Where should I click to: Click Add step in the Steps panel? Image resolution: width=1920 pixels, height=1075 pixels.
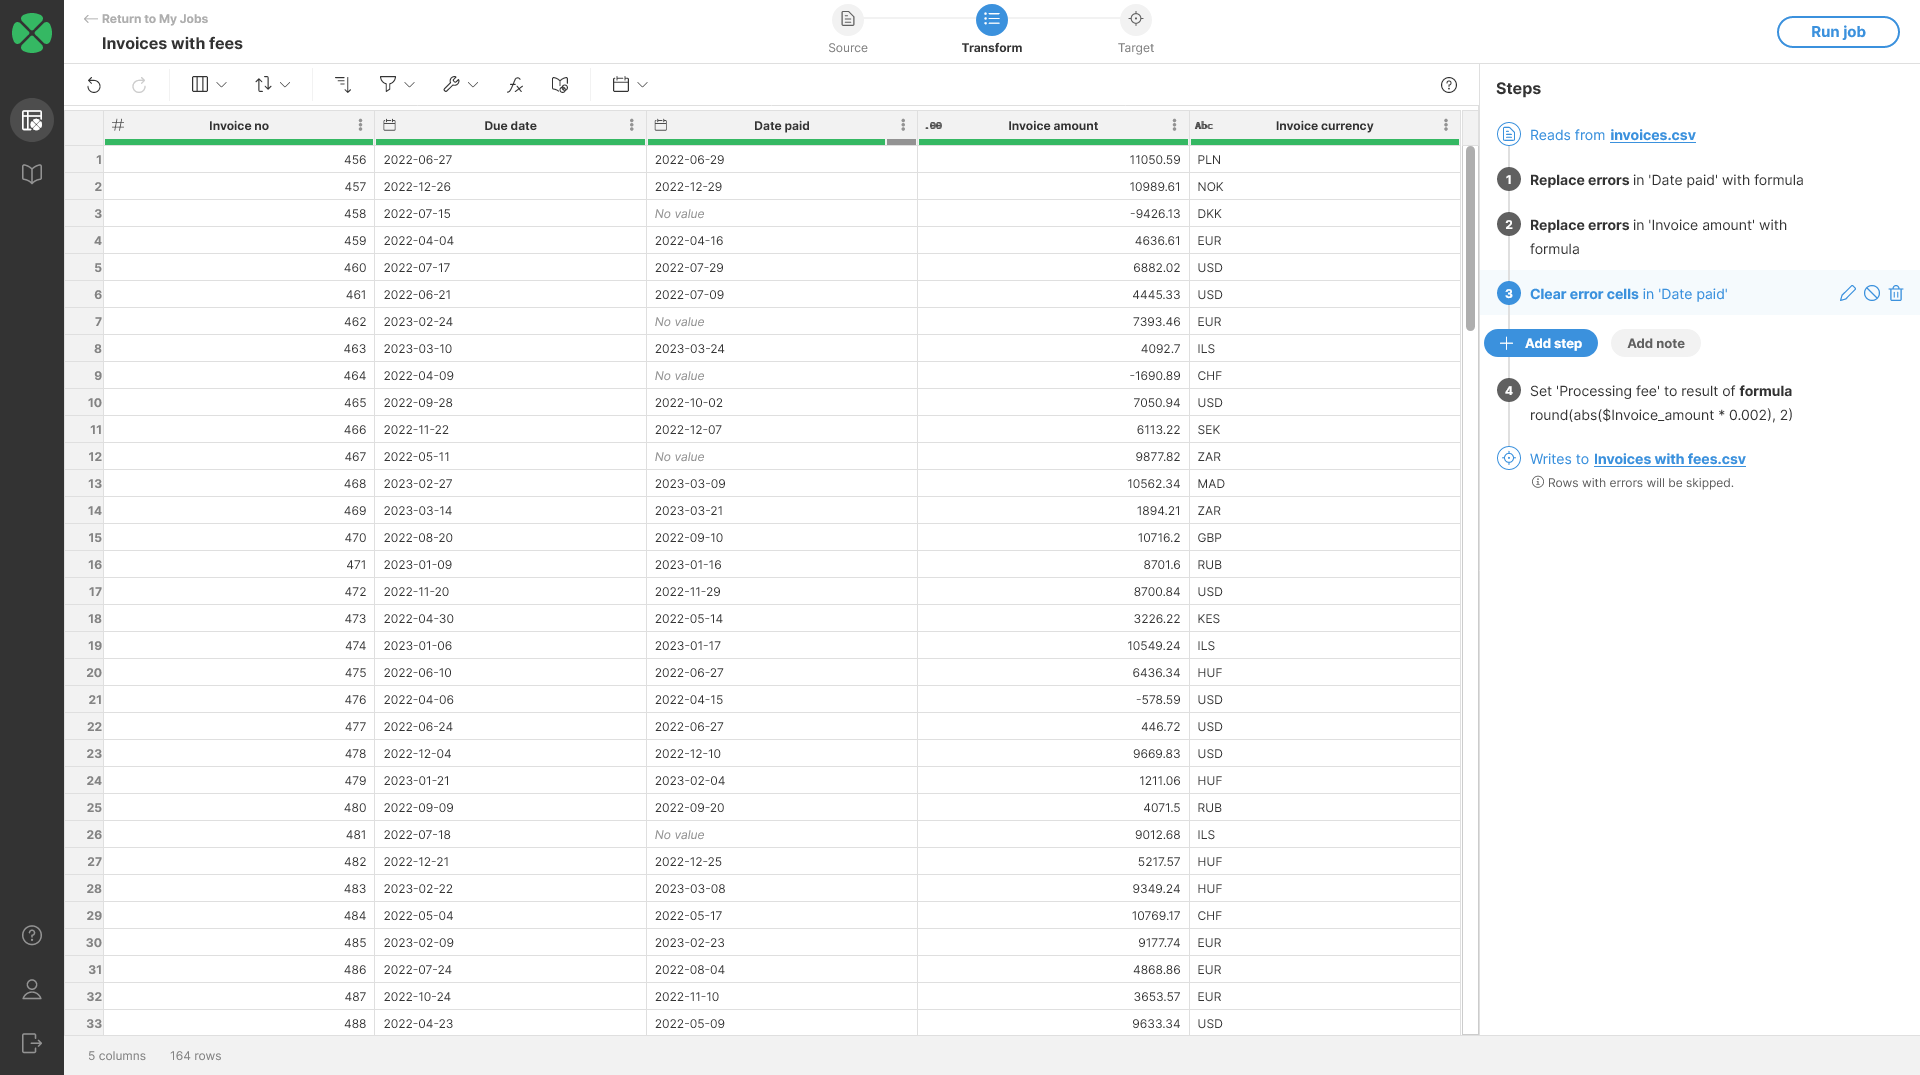[x=1540, y=343]
